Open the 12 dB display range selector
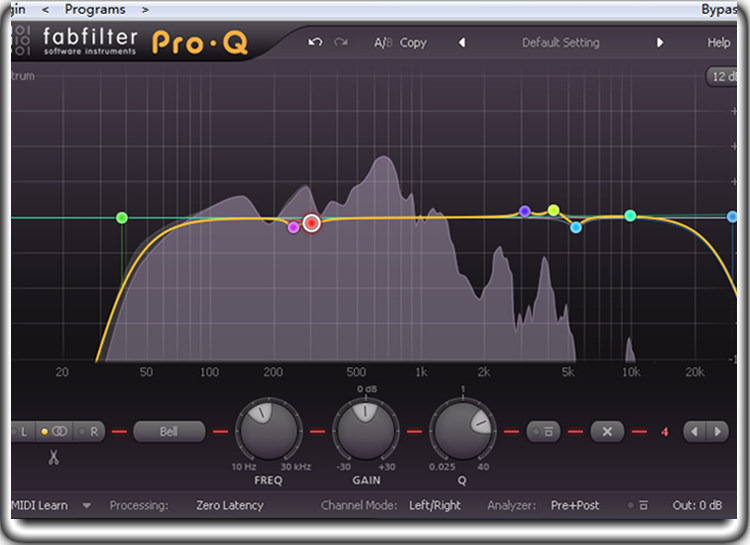 722,77
